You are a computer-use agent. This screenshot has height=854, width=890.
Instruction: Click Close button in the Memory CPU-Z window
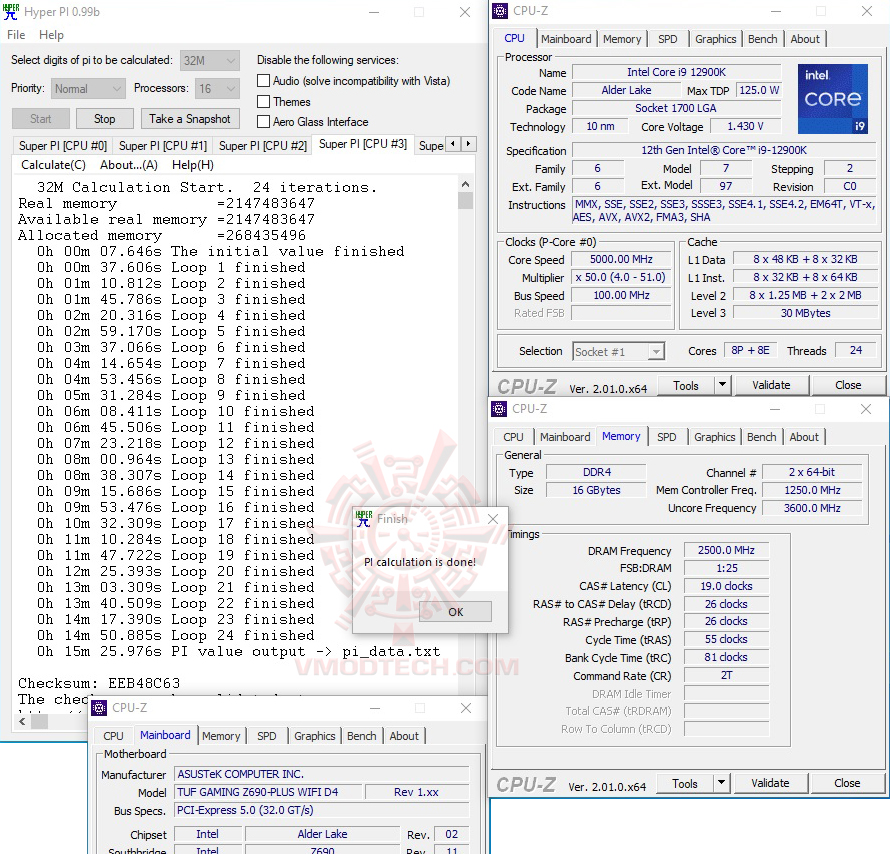[x=847, y=783]
